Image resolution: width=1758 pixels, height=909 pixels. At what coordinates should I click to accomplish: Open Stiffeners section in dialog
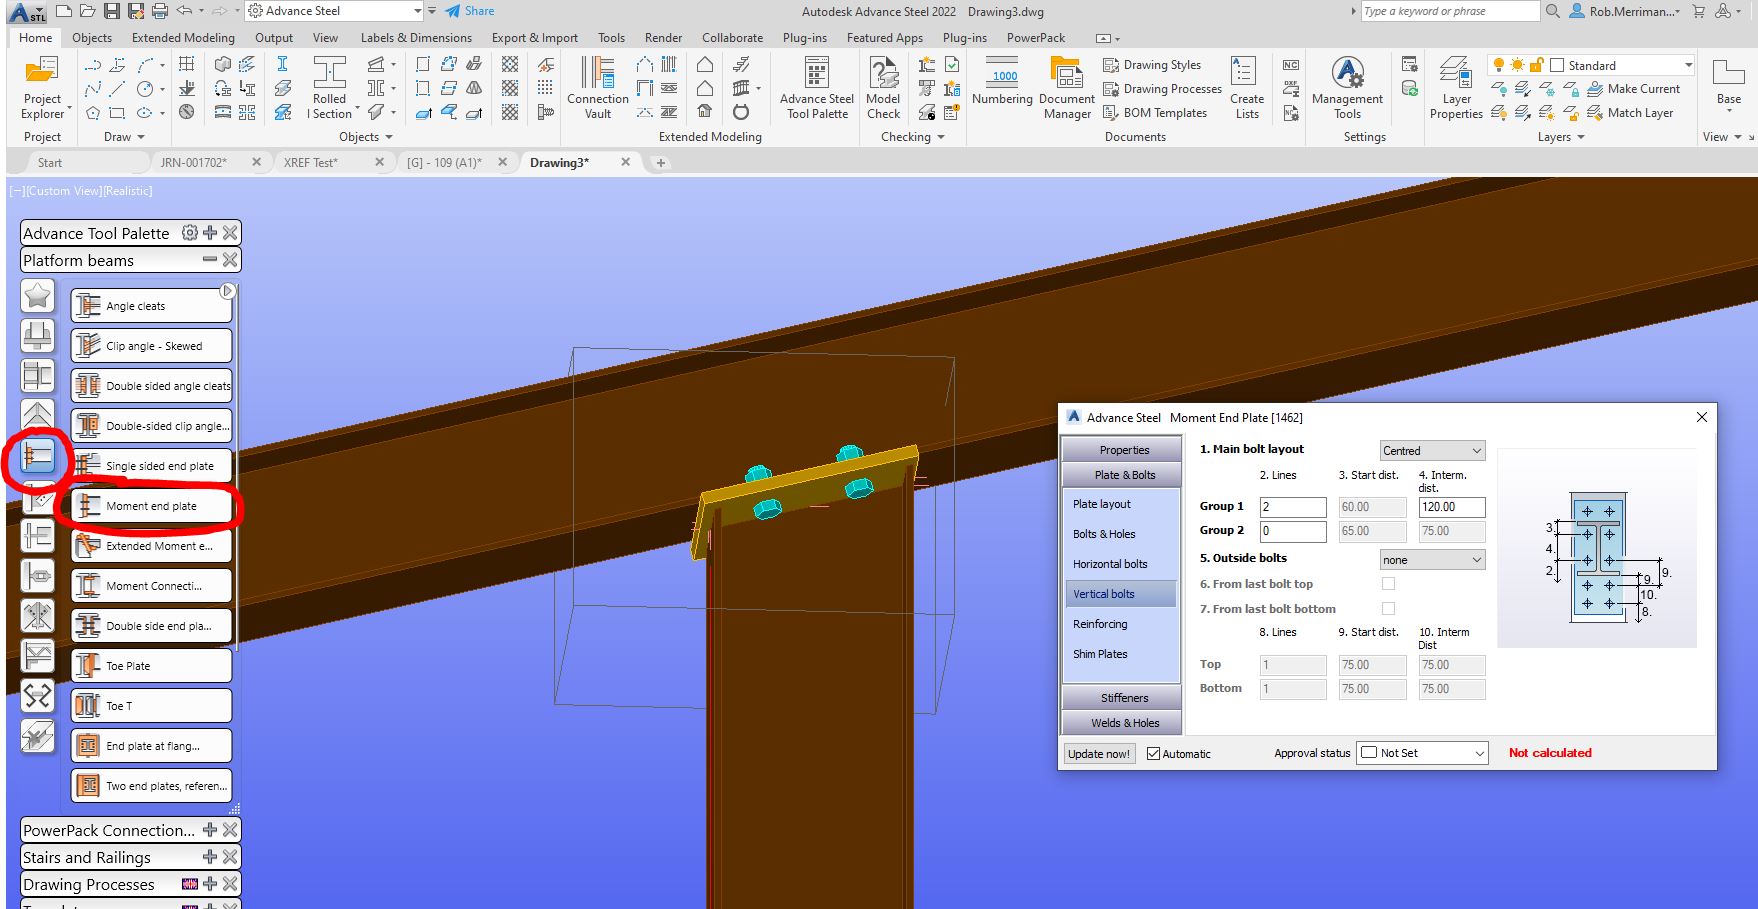click(x=1124, y=698)
